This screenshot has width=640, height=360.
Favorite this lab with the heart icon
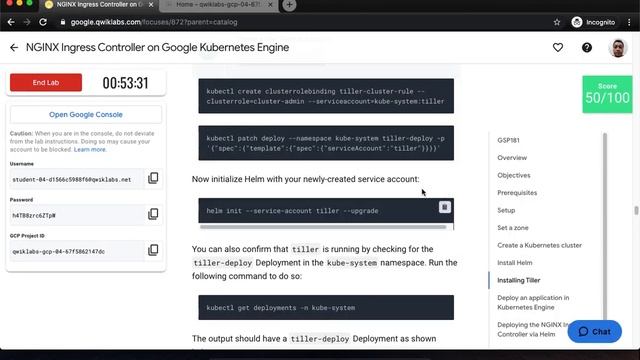tap(558, 47)
